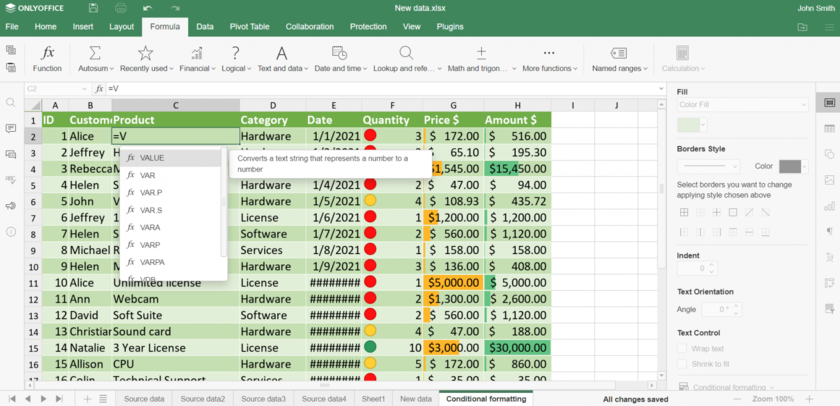
Task: Pick VARA in the autocomplete list
Action: pyautogui.click(x=151, y=227)
